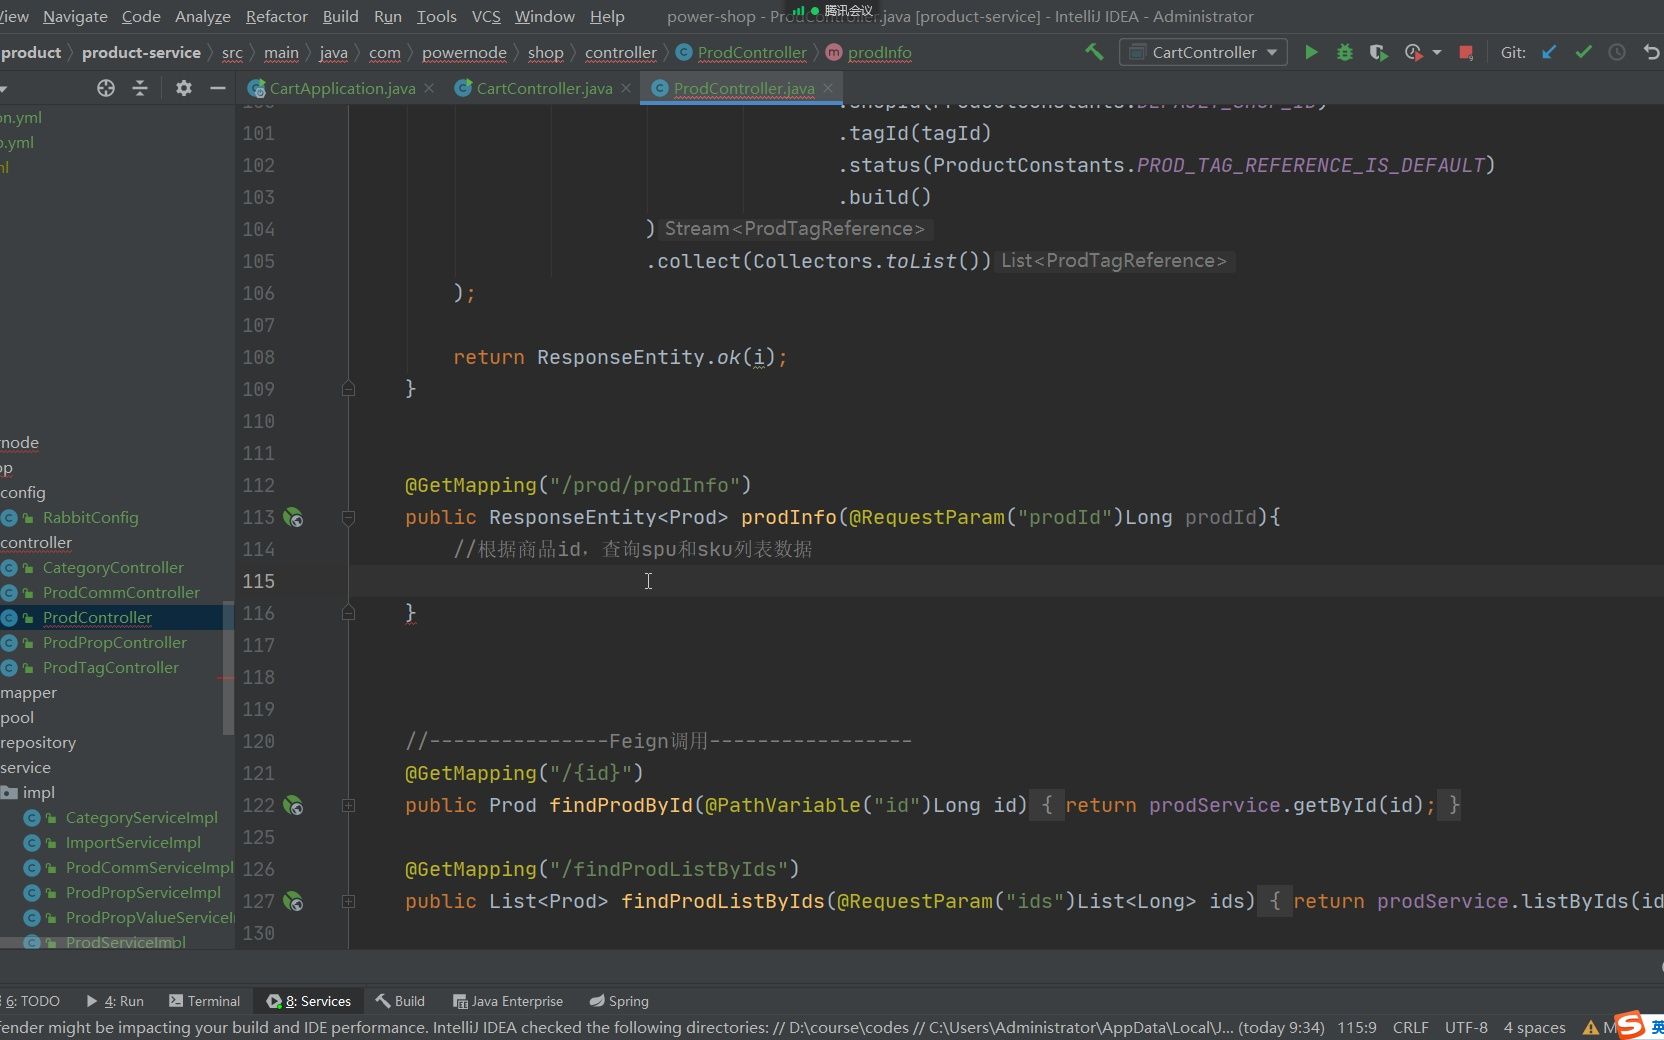1664x1040 pixels.
Task: Run with Coverage shield icon
Action: [1378, 52]
